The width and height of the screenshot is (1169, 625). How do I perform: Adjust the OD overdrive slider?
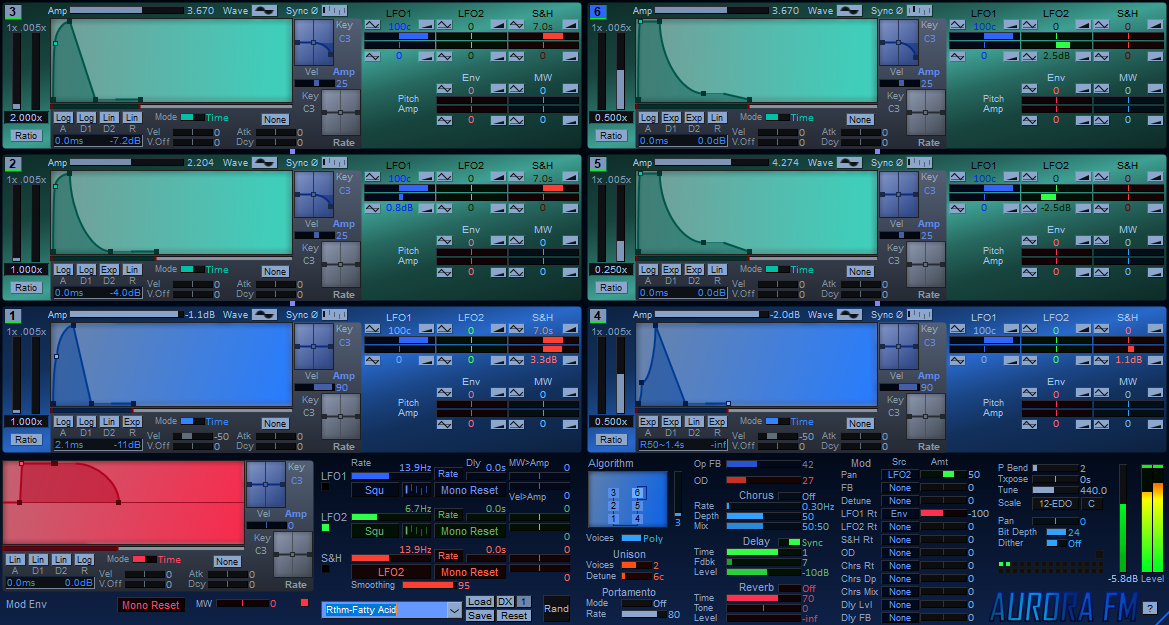pyautogui.click(x=763, y=480)
